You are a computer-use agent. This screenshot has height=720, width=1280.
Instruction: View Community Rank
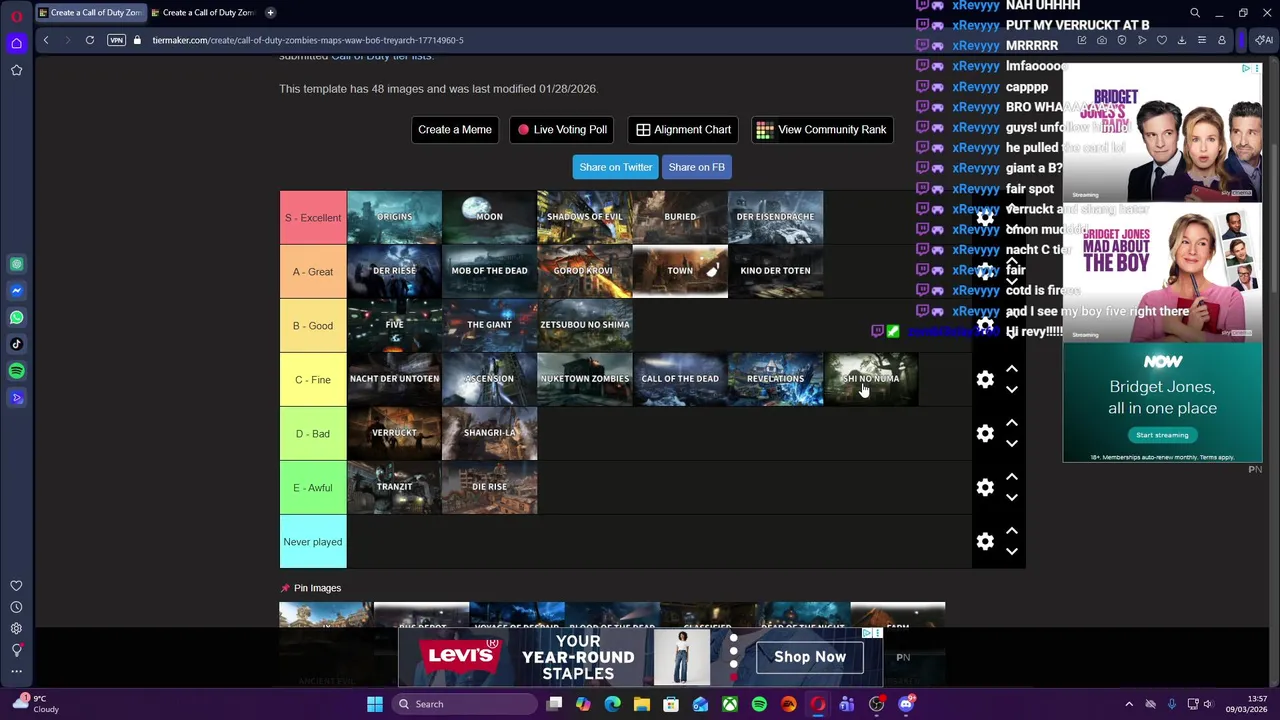[822, 130]
